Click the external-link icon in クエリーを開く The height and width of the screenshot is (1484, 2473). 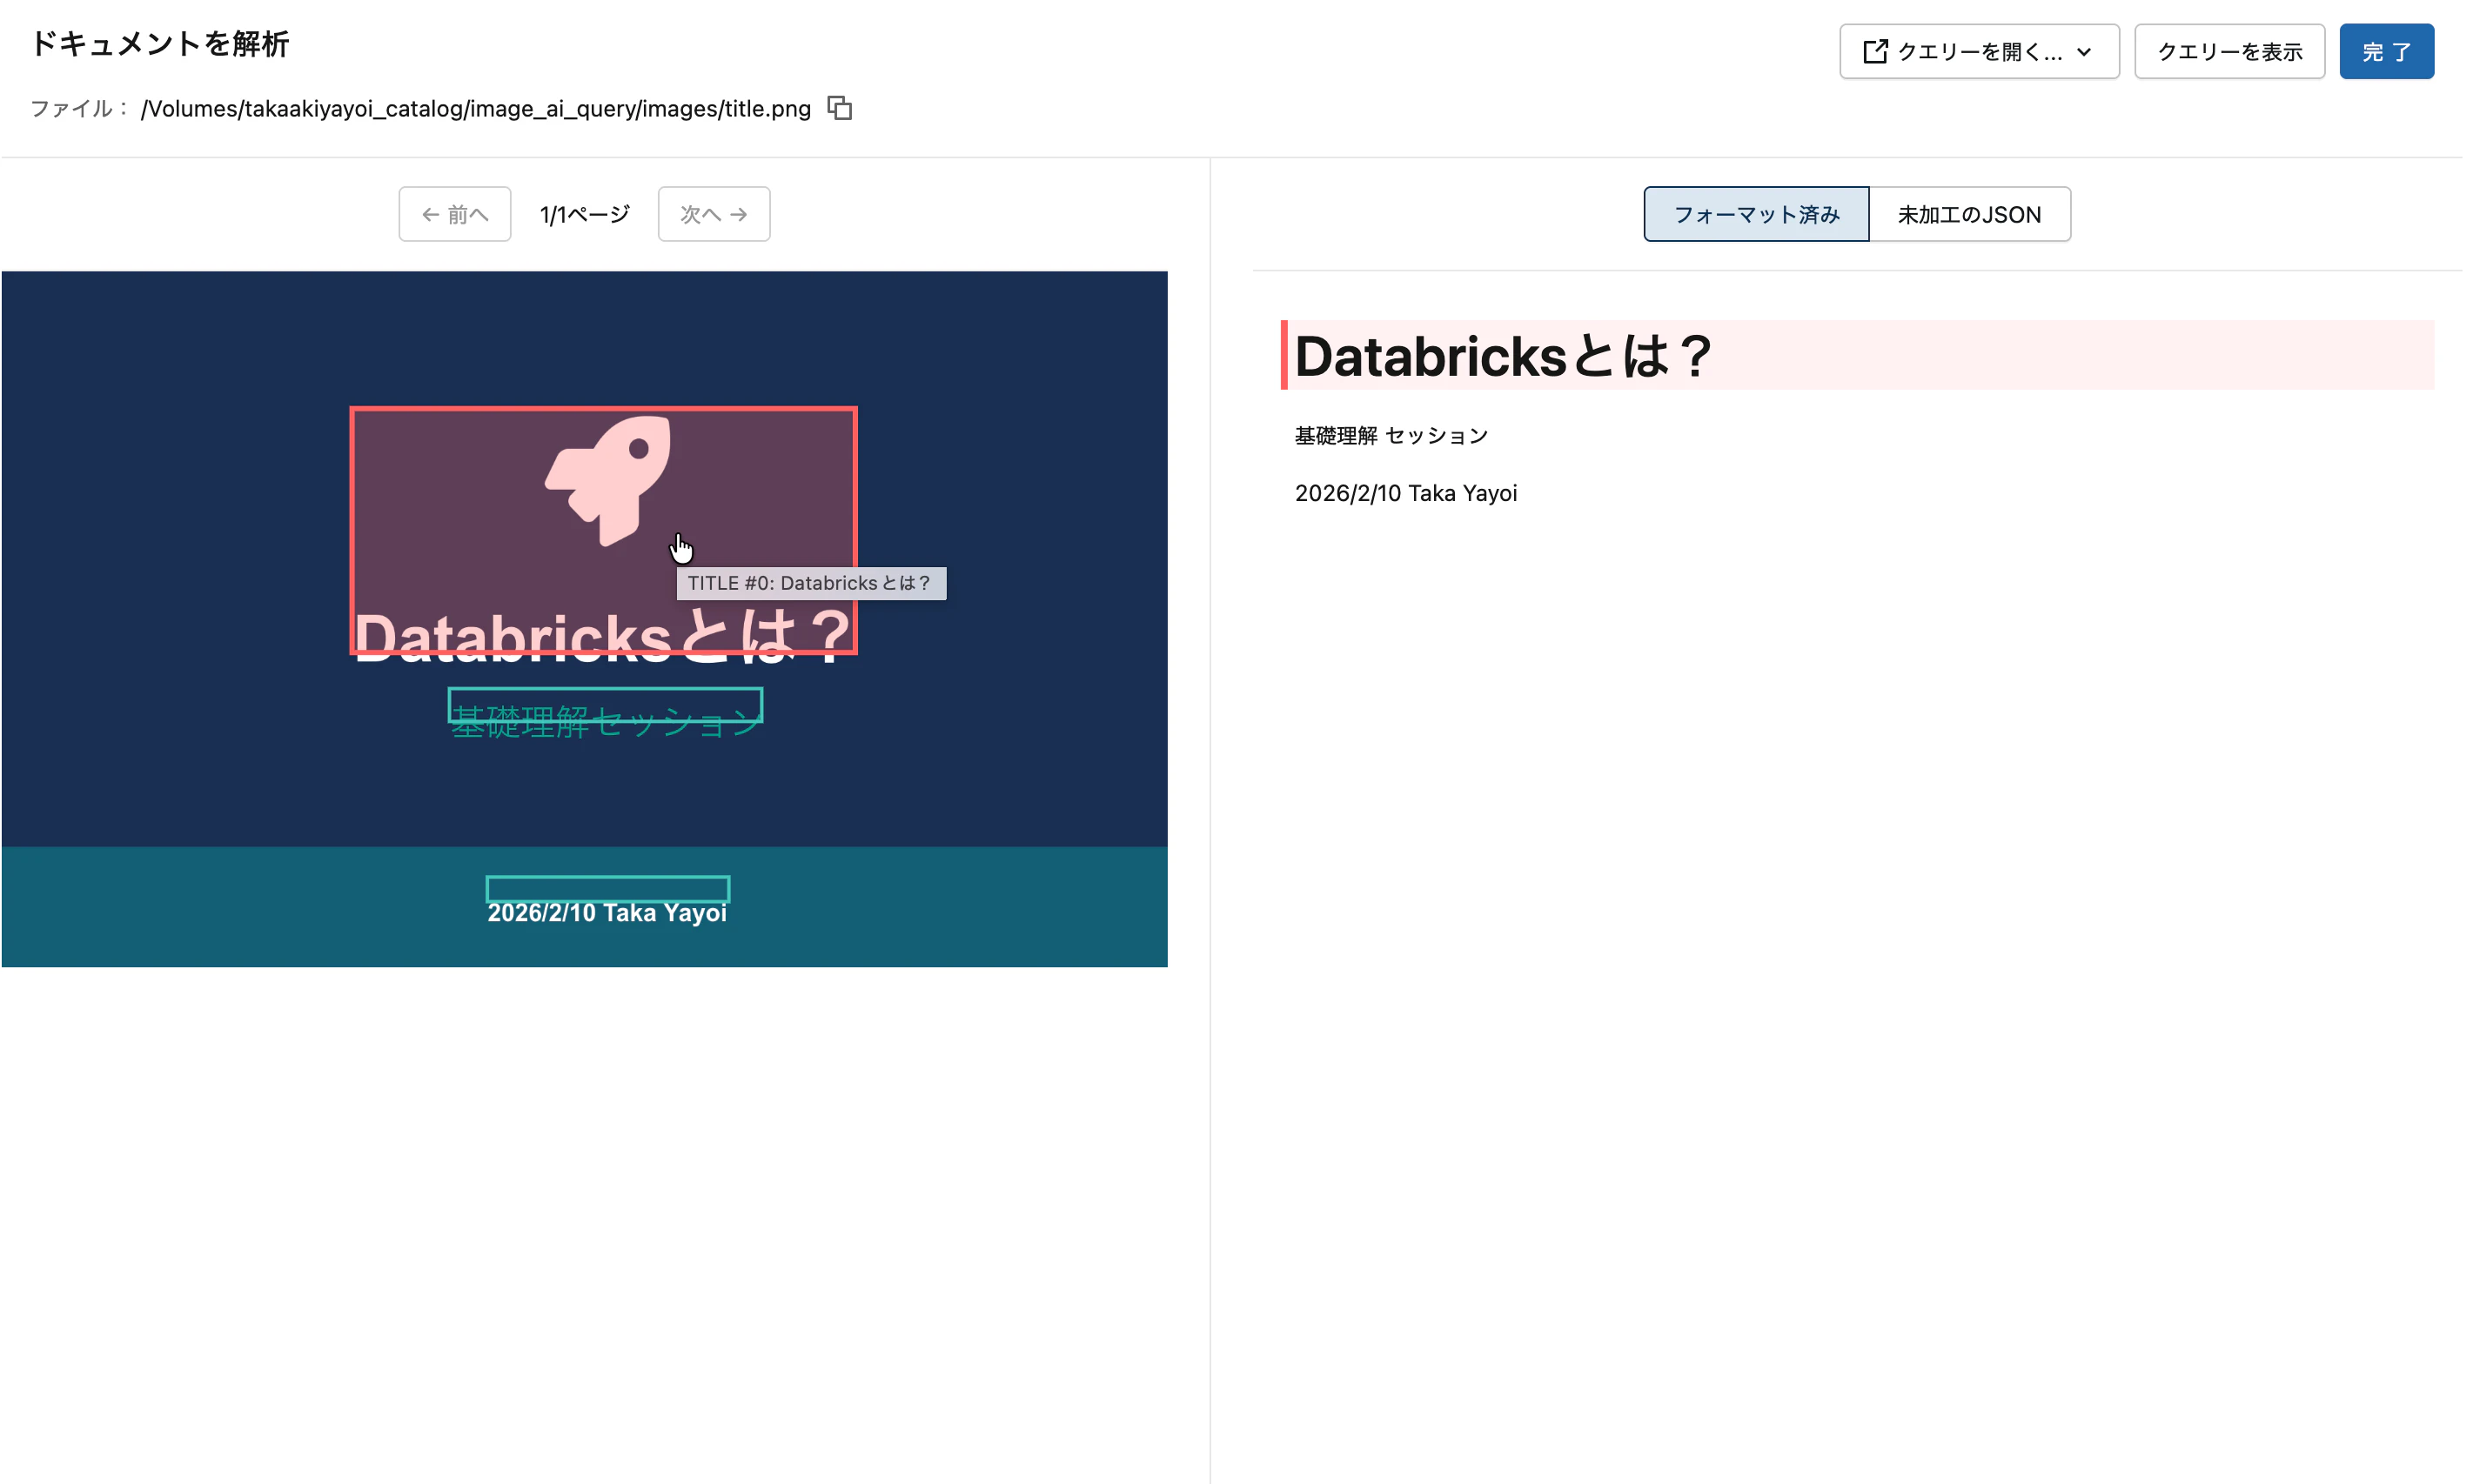pos(1875,51)
